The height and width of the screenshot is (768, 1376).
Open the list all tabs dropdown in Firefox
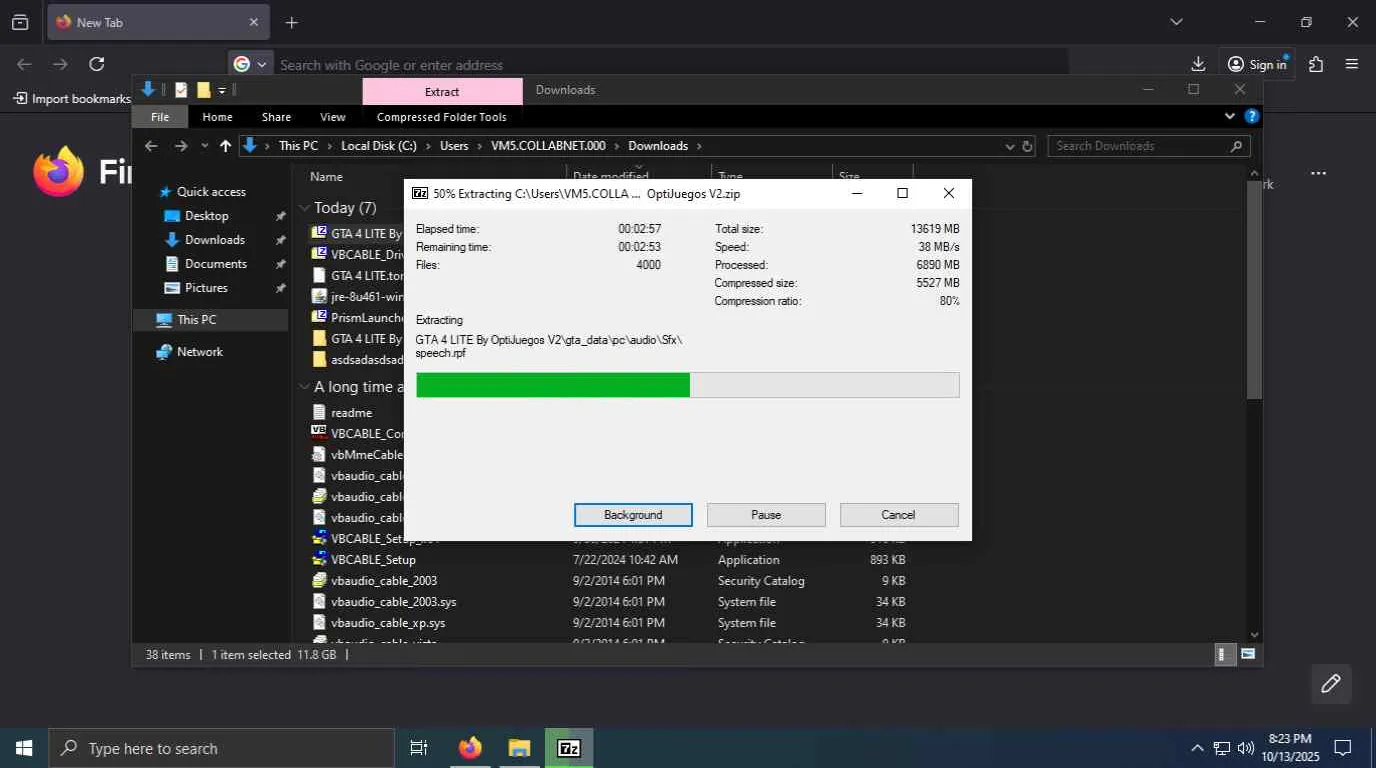1176,22
